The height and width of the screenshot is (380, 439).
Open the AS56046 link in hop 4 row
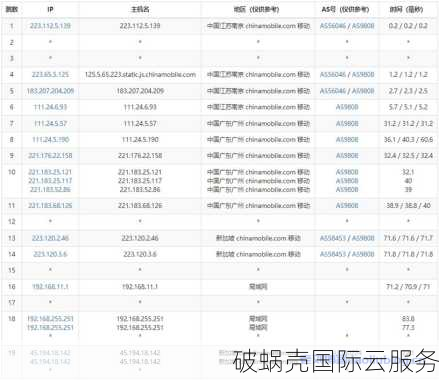tap(333, 74)
